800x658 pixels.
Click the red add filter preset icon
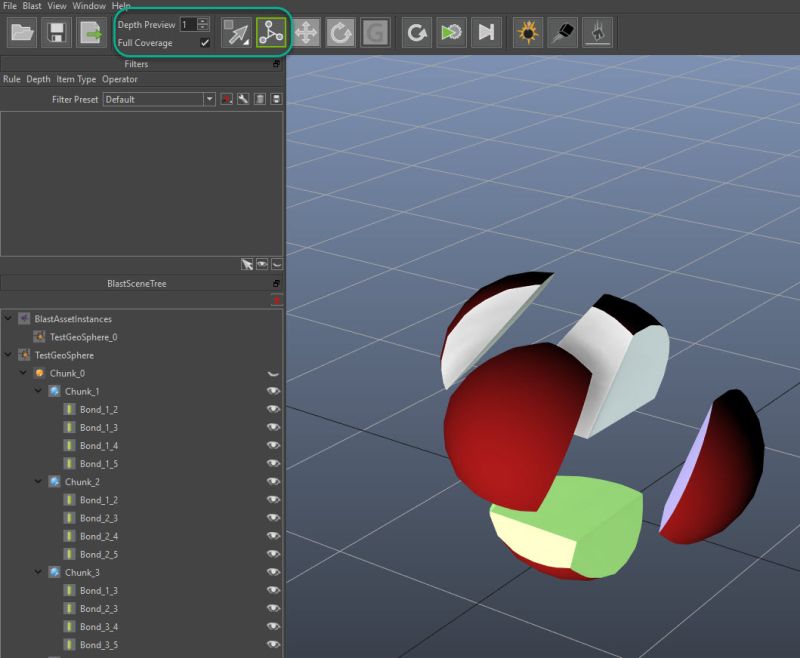[x=227, y=99]
